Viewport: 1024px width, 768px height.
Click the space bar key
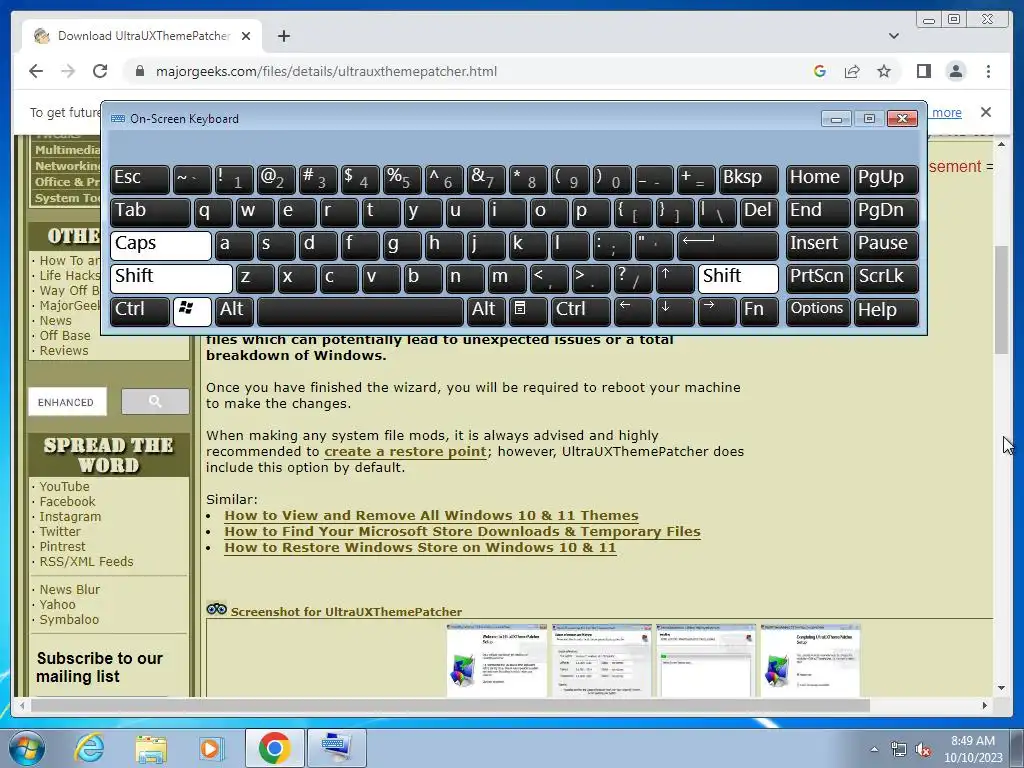pos(360,311)
